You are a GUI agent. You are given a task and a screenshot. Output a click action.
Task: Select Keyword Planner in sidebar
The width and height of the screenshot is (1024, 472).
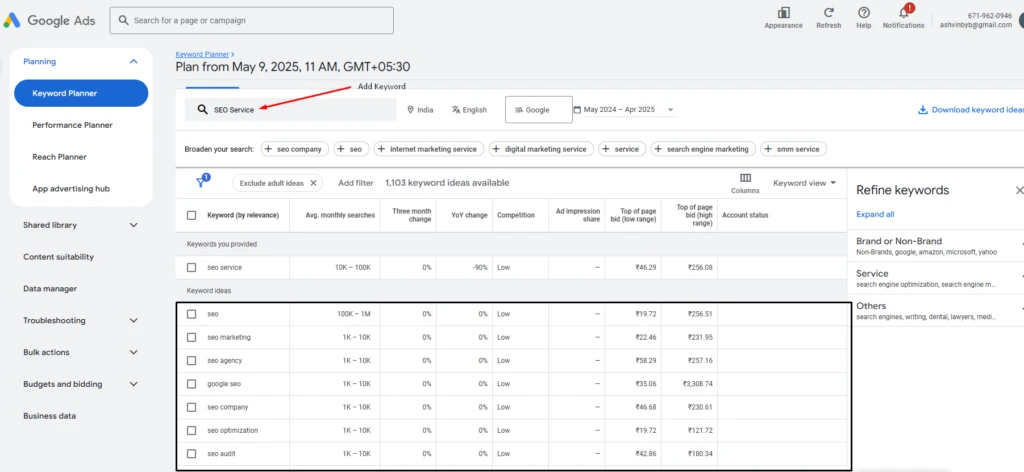pos(81,93)
